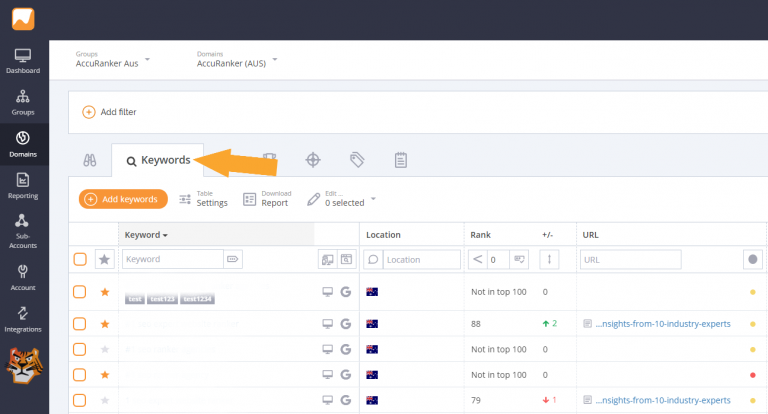Click the test1234 tag label
Image resolution: width=768 pixels, height=414 pixels.
(x=197, y=299)
